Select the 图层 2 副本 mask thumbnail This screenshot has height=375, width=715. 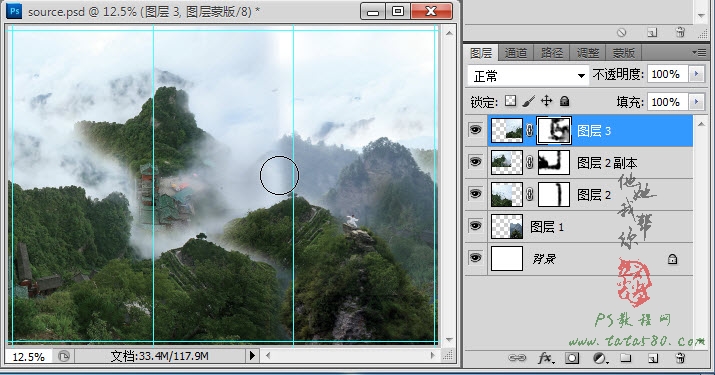tap(554, 163)
